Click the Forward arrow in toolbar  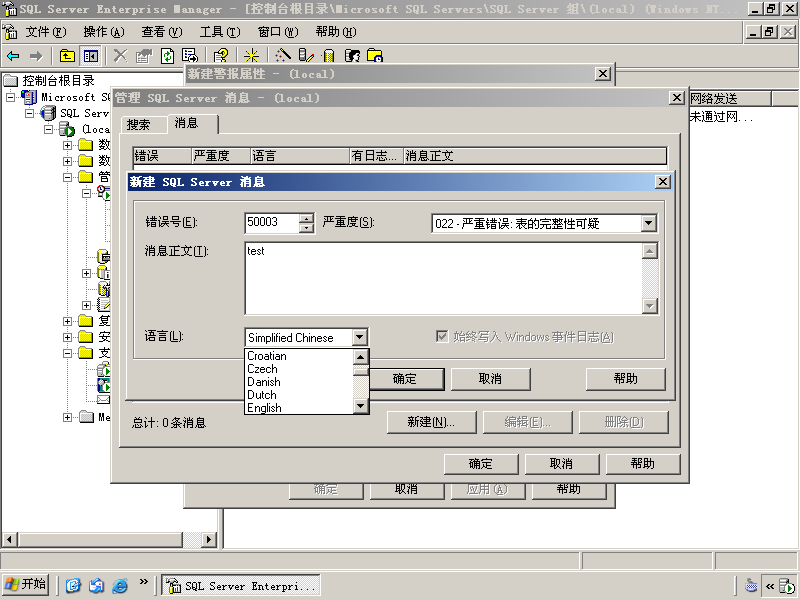point(36,56)
